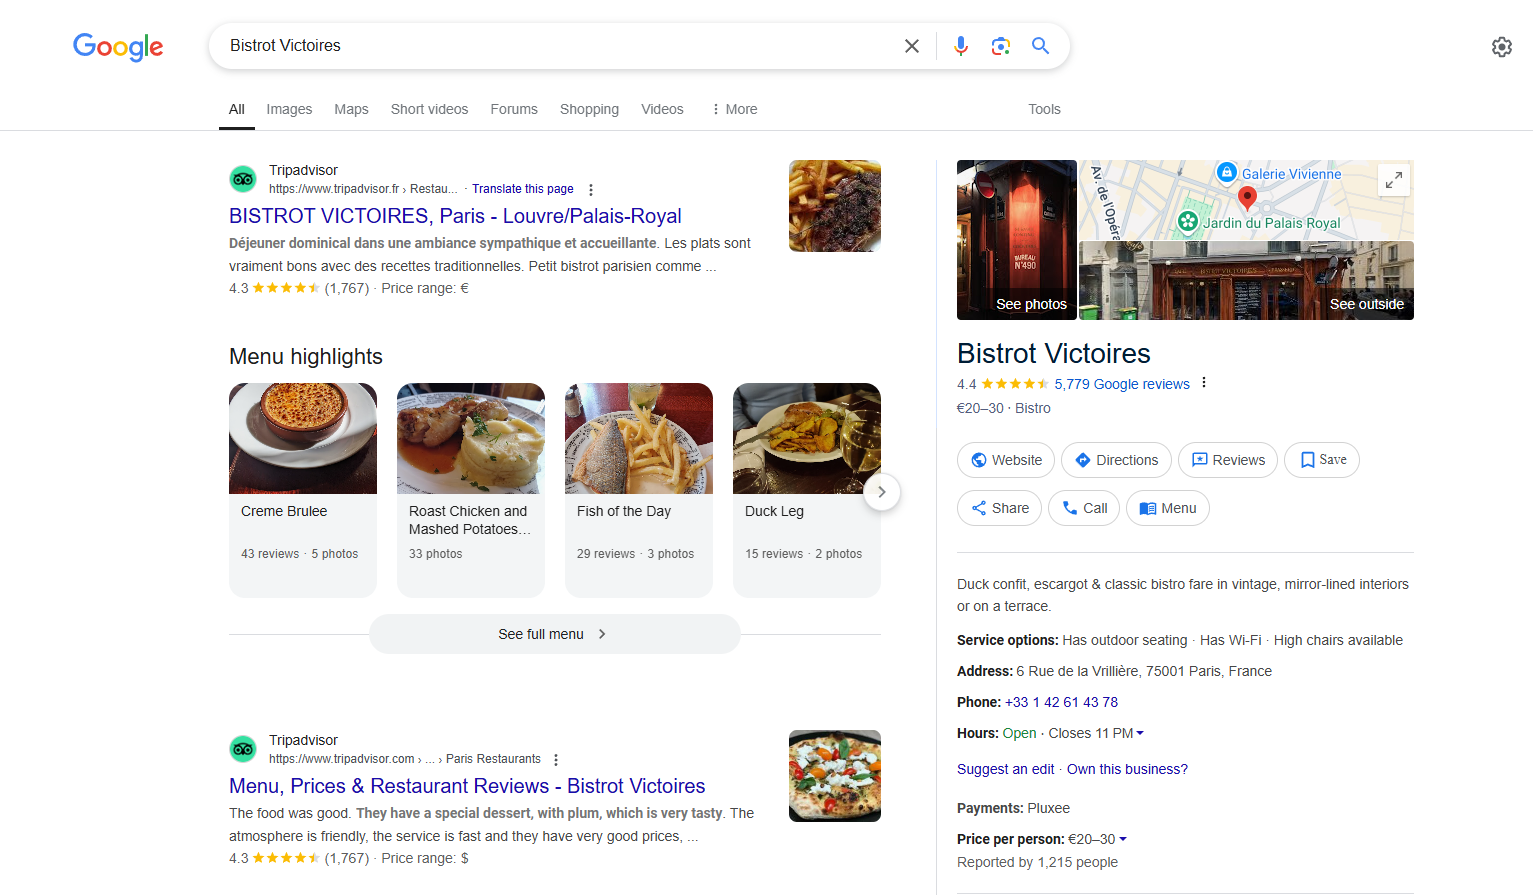Call the restaurant using the Call button
This screenshot has width=1536, height=895.
click(x=1083, y=508)
